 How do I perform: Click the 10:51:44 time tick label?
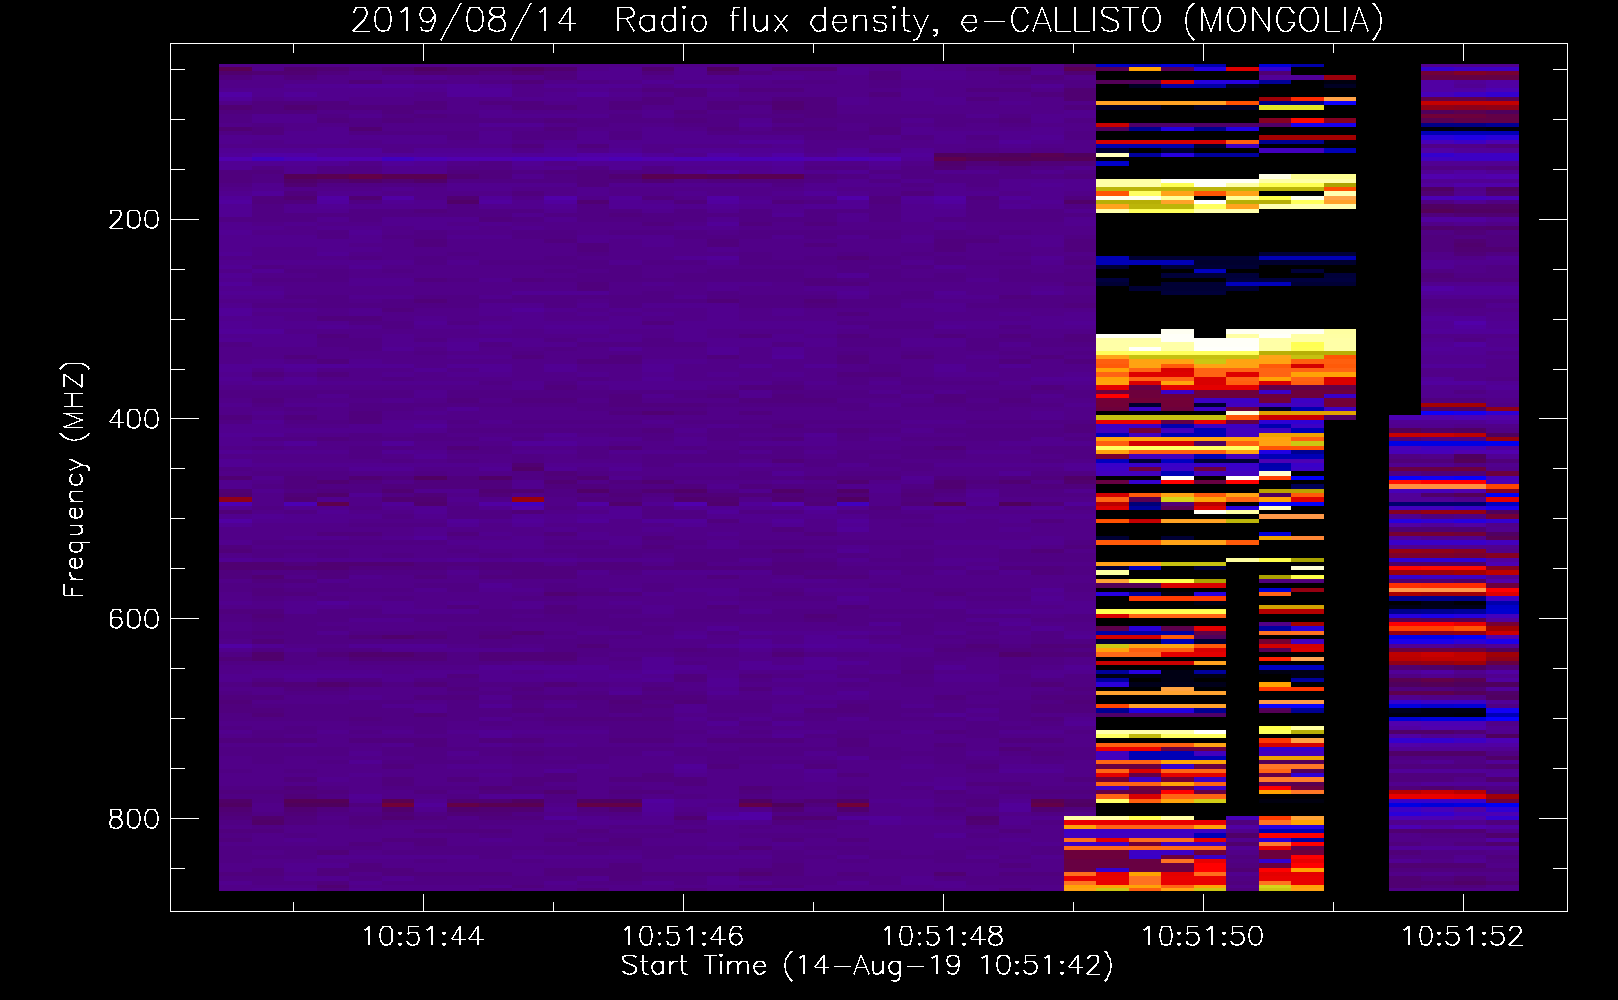(x=422, y=937)
